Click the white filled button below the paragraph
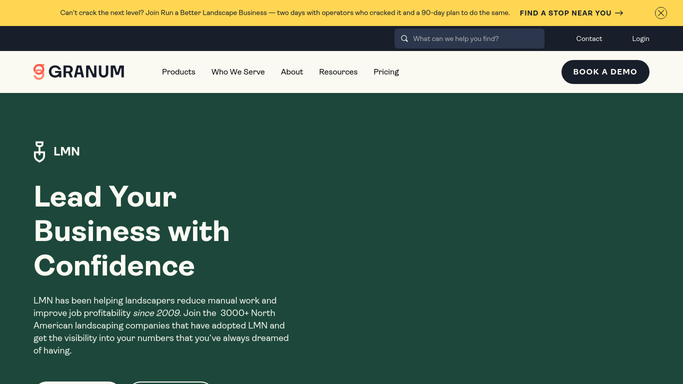 click(78, 382)
